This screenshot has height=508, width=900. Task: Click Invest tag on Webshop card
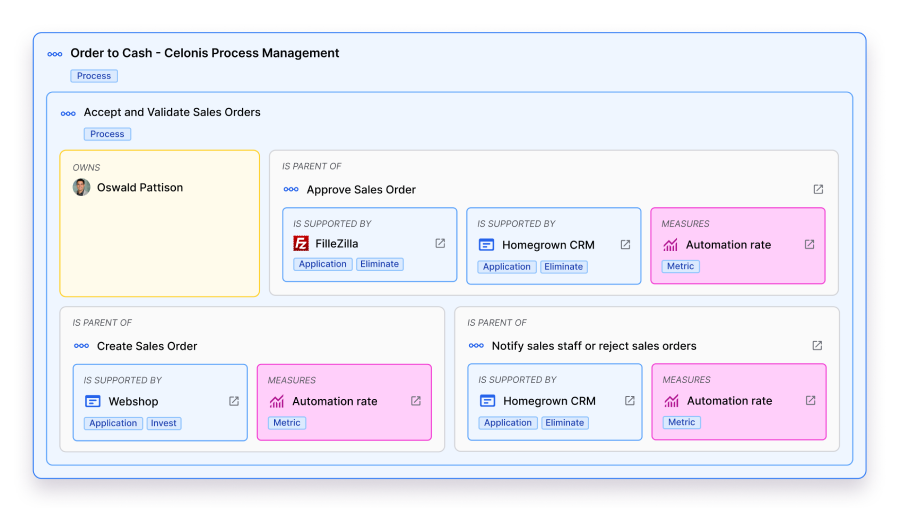(x=164, y=423)
